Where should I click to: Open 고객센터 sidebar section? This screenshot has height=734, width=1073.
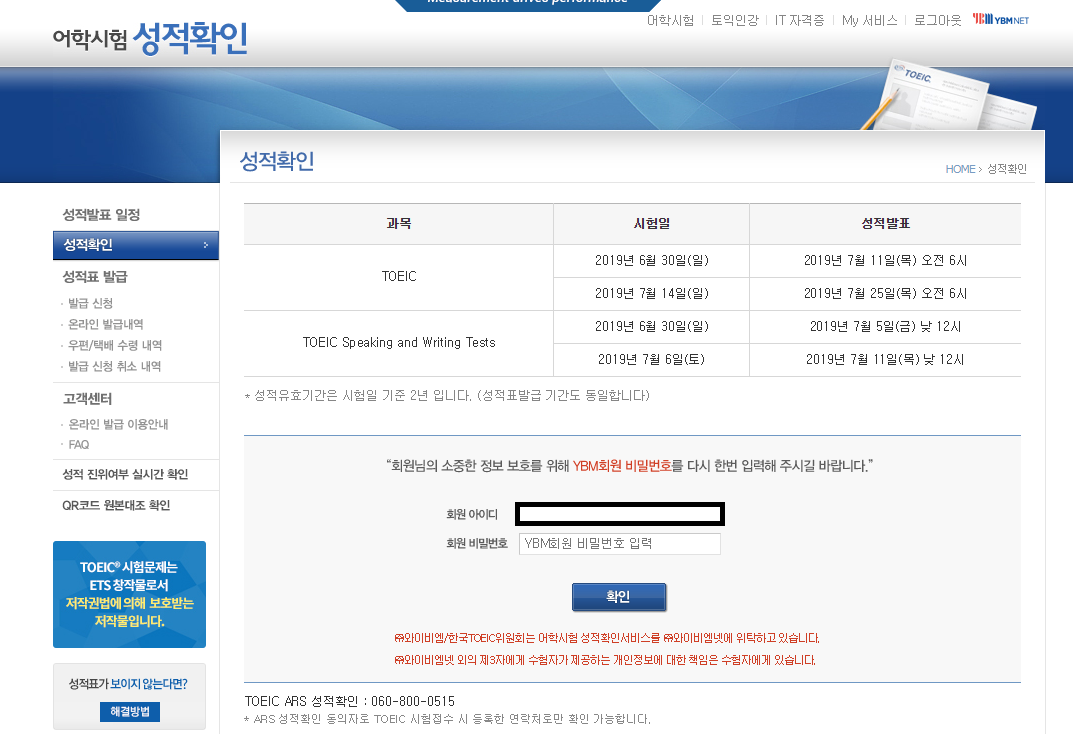(x=88, y=399)
